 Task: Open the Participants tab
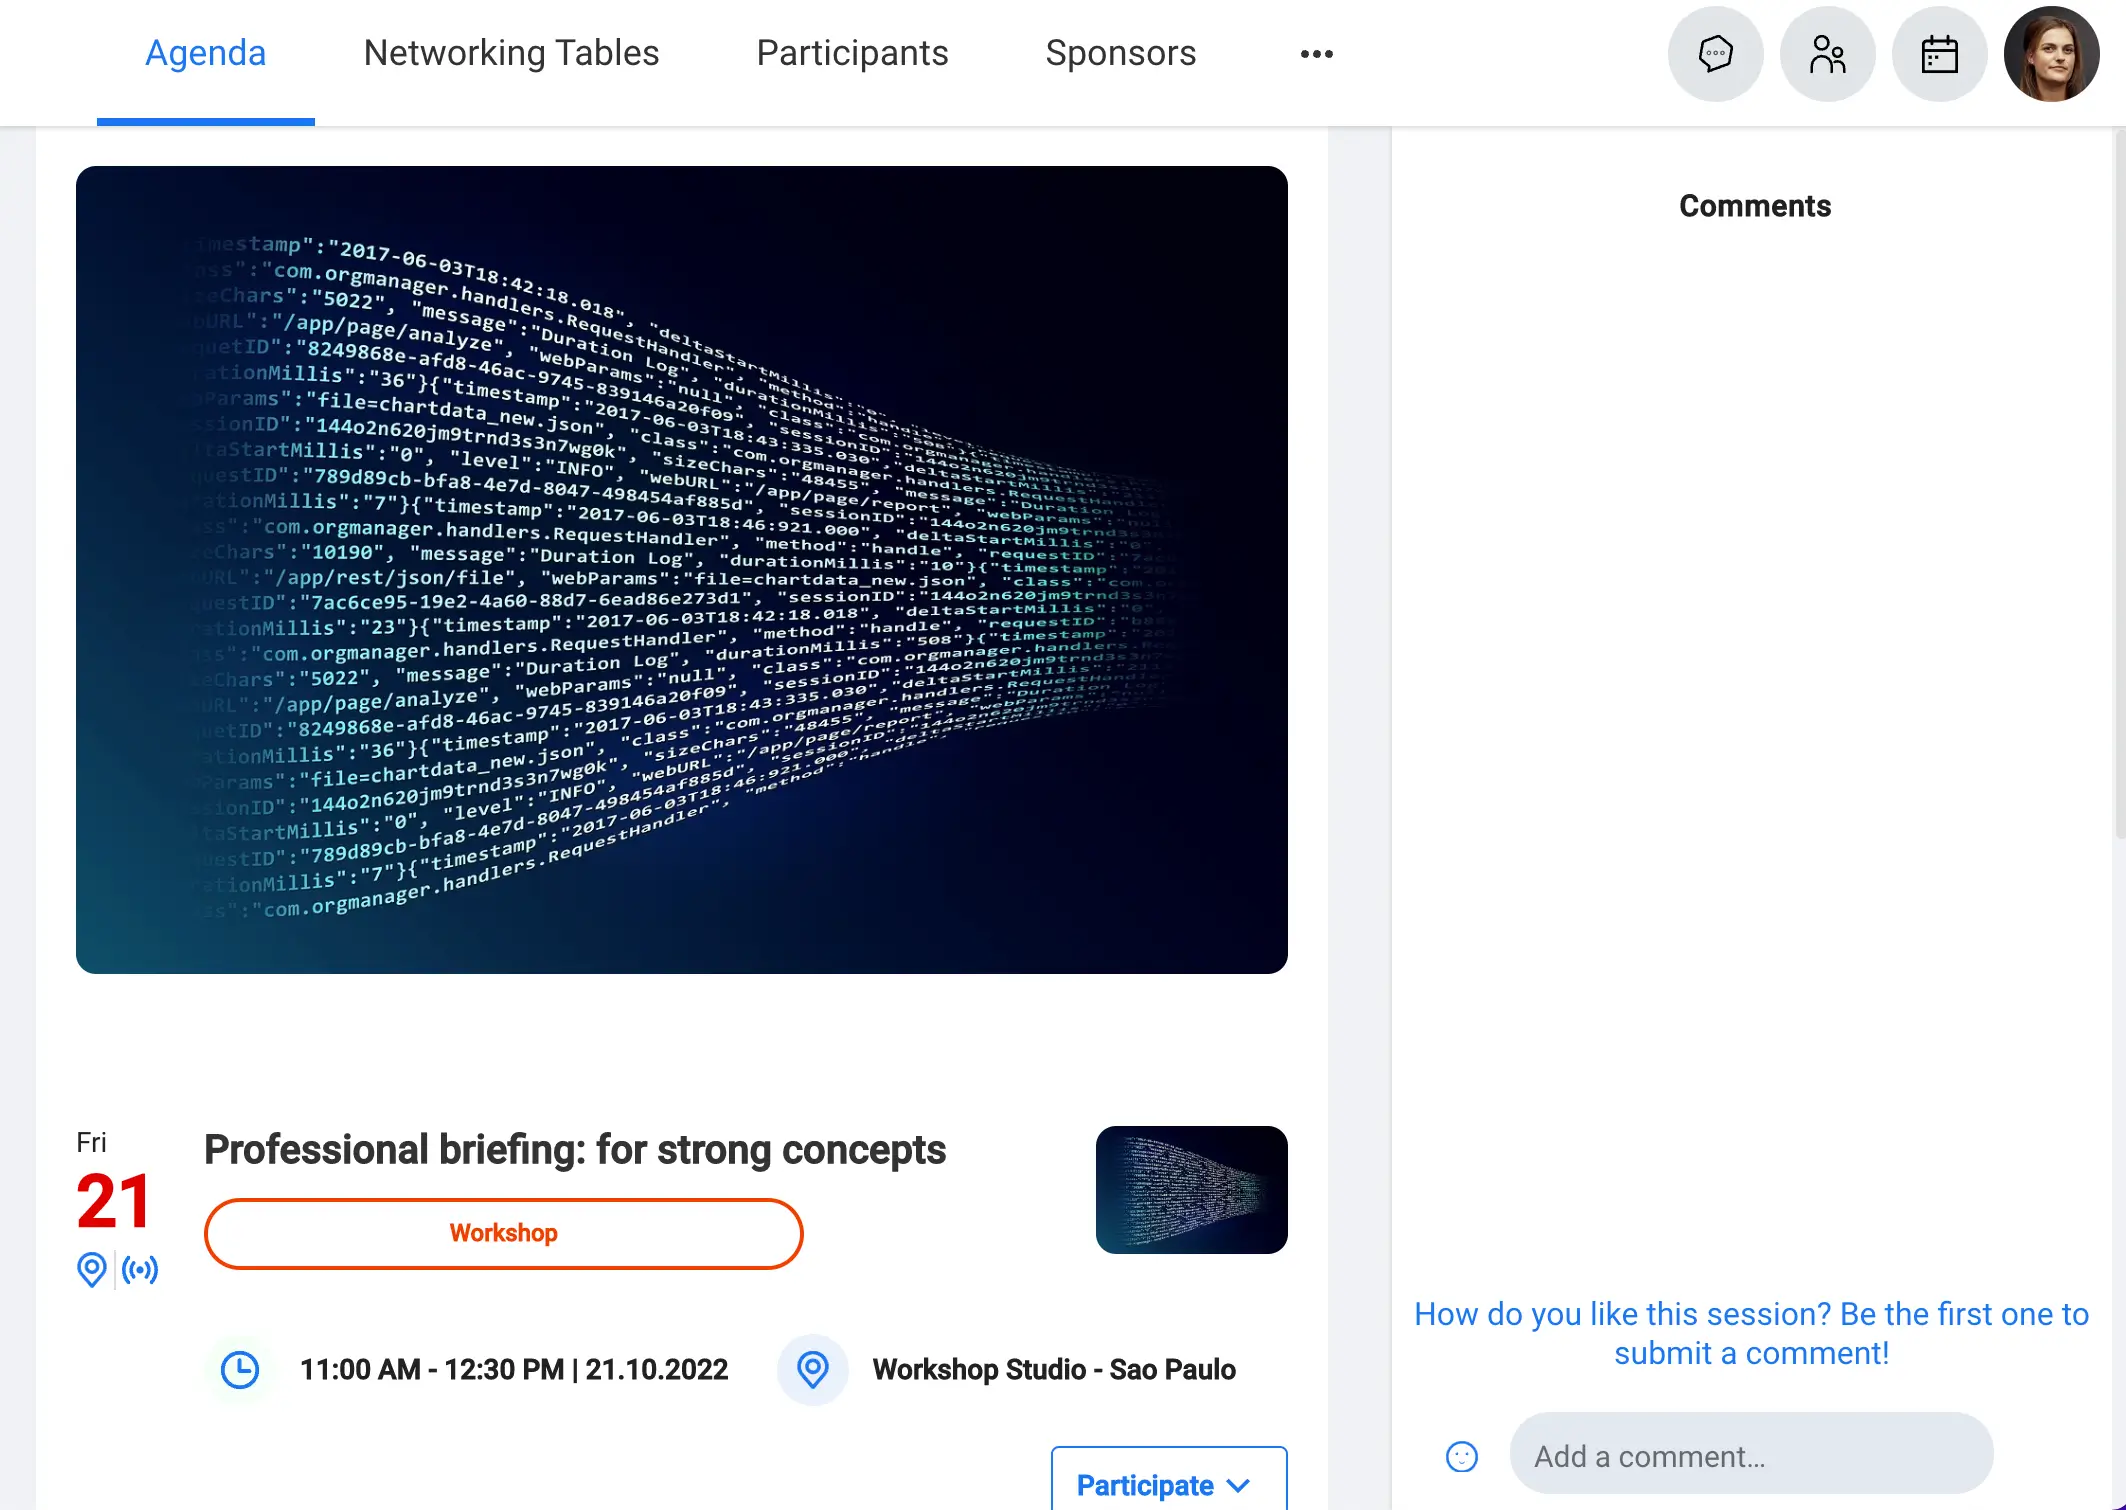(x=852, y=53)
